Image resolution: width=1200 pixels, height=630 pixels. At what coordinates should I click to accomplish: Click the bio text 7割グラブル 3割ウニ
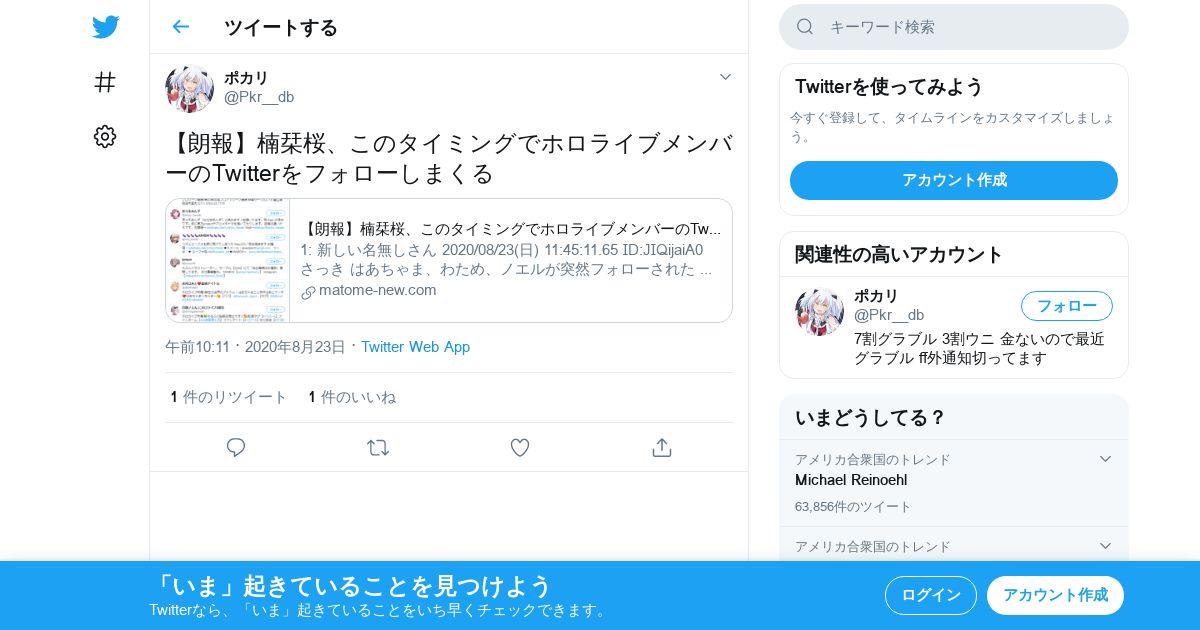(x=979, y=348)
